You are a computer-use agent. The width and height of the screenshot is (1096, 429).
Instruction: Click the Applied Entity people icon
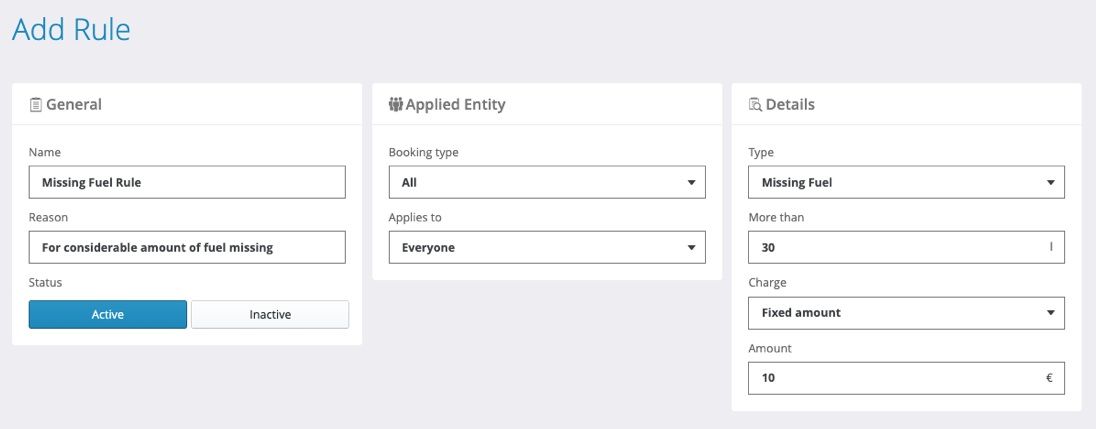tap(395, 104)
